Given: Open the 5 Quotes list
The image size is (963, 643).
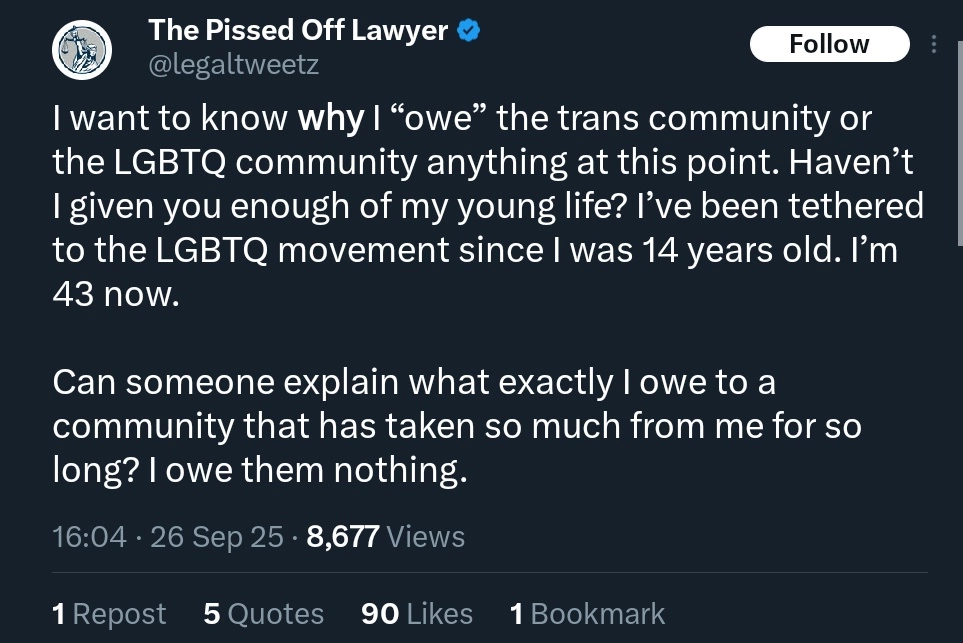Looking at the screenshot, I should click(x=263, y=613).
